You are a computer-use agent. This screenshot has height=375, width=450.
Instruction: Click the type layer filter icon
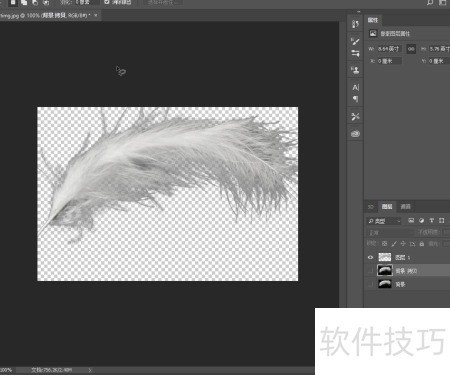432,220
